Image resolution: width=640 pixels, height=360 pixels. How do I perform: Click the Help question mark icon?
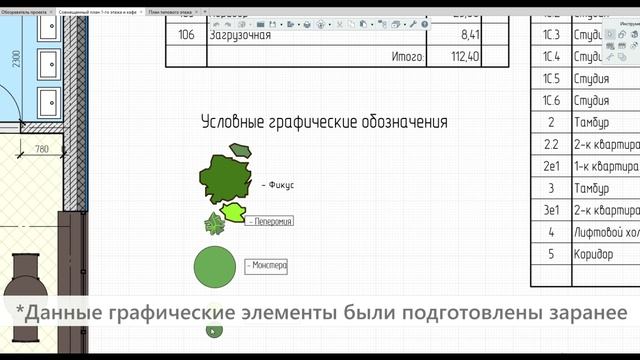[424, 24]
